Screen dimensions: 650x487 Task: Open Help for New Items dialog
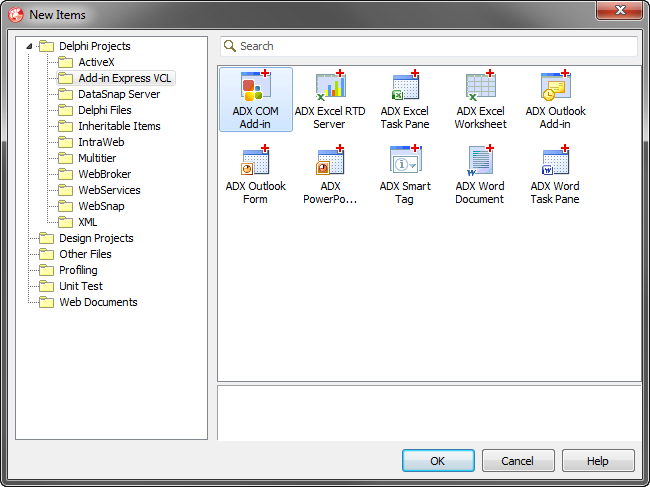click(x=598, y=460)
